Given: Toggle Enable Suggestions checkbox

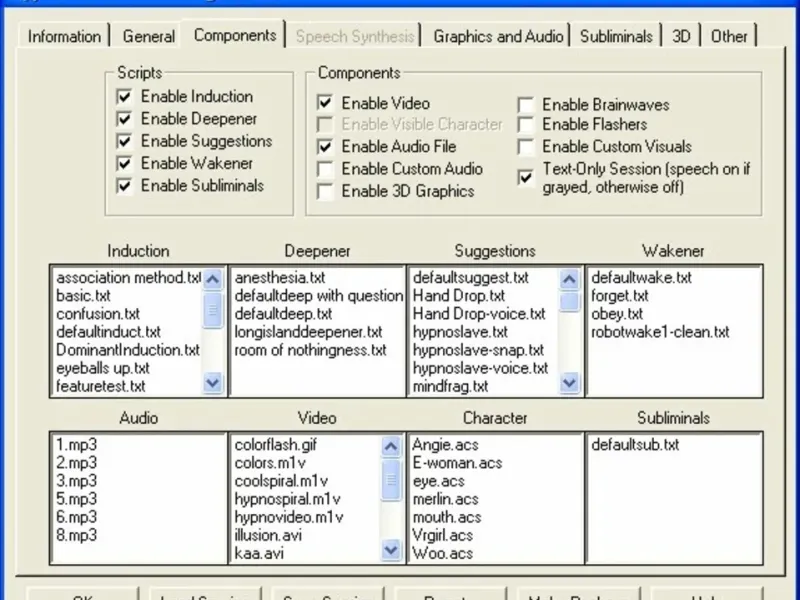Looking at the screenshot, I should point(124,141).
